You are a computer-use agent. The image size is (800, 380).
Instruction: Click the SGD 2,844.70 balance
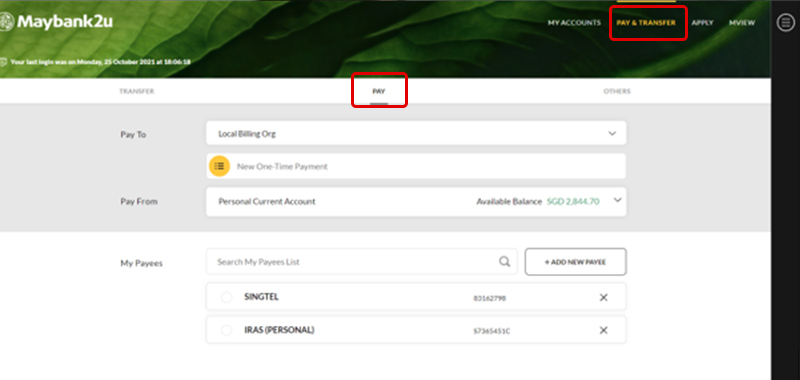(573, 201)
